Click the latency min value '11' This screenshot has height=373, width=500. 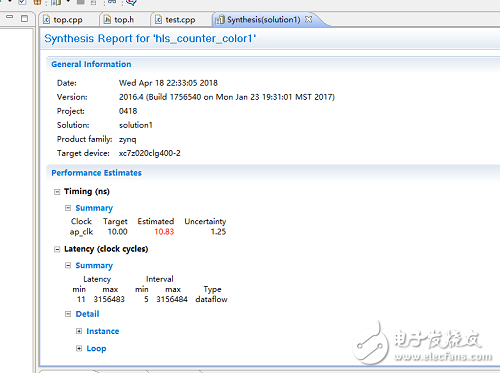tap(81, 299)
